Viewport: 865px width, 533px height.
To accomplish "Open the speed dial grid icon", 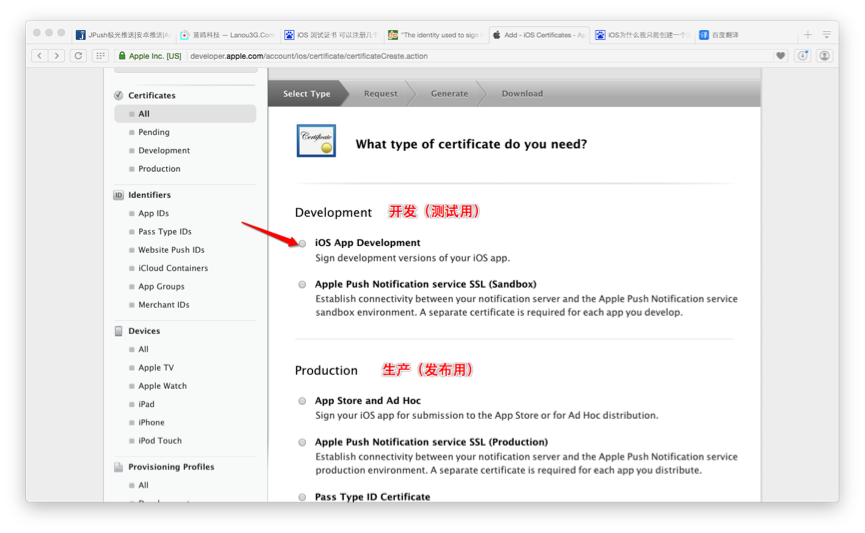I will click(x=100, y=56).
